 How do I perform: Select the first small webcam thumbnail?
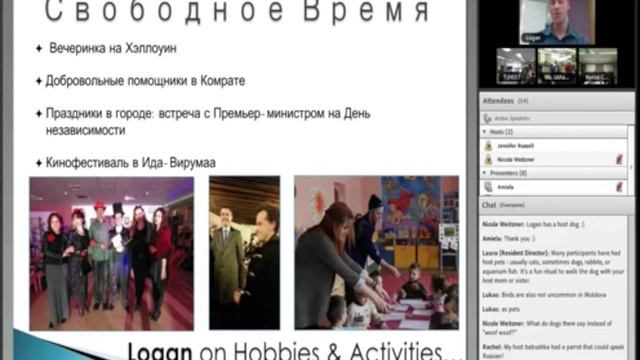pos(516,66)
